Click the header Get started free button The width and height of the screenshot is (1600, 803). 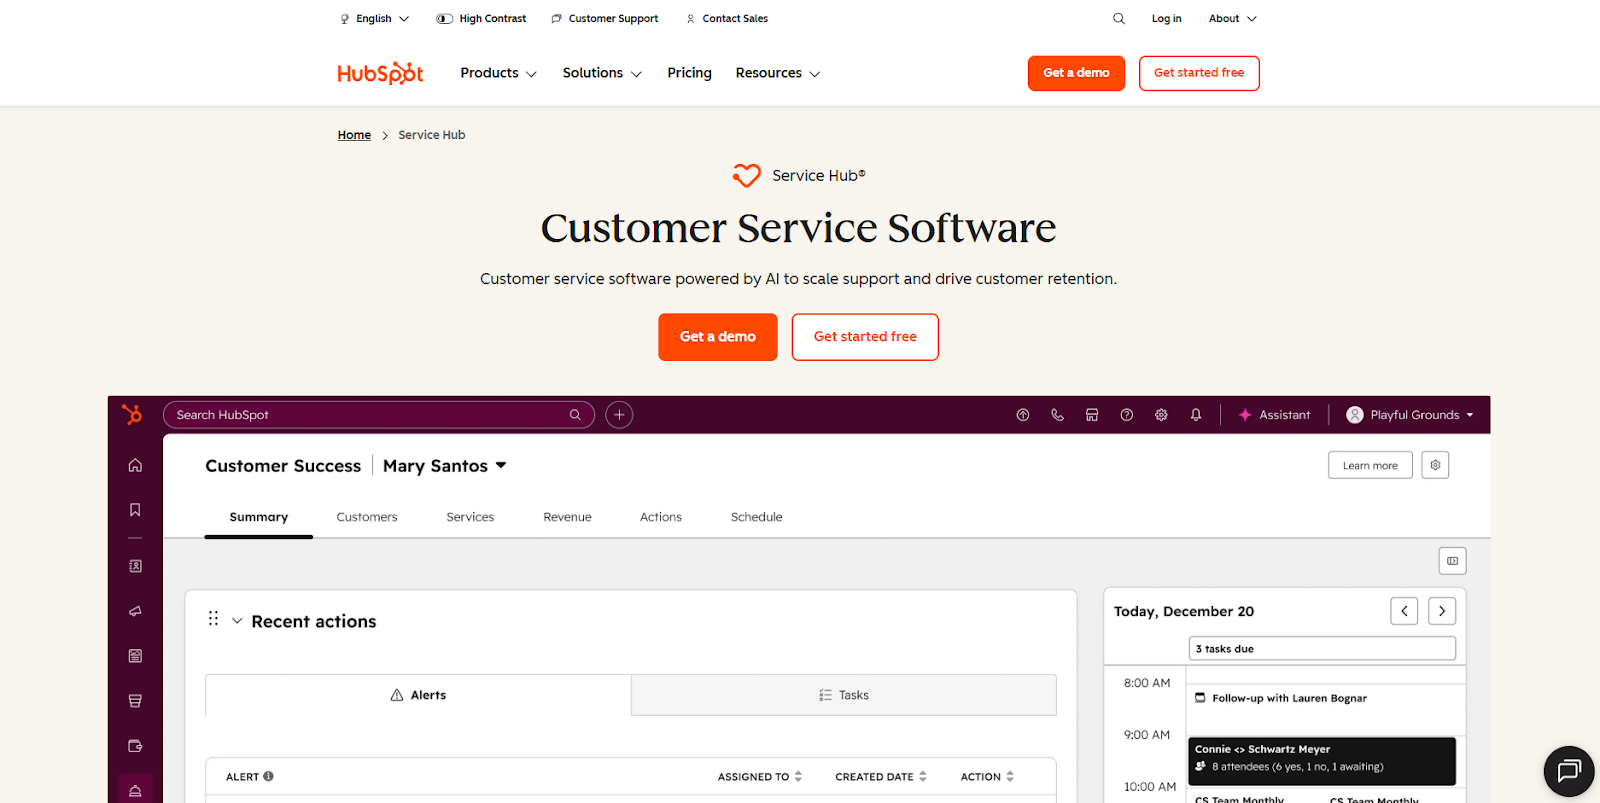click(1199, 73)
